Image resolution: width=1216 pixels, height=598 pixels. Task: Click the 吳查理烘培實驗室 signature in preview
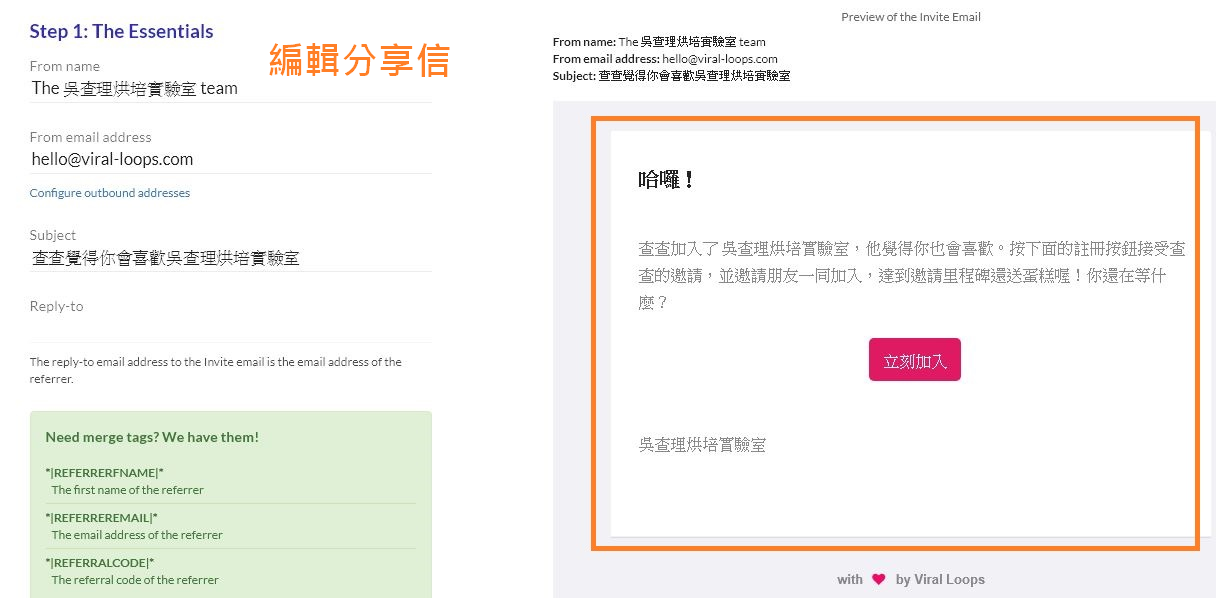tap(703, 445)
